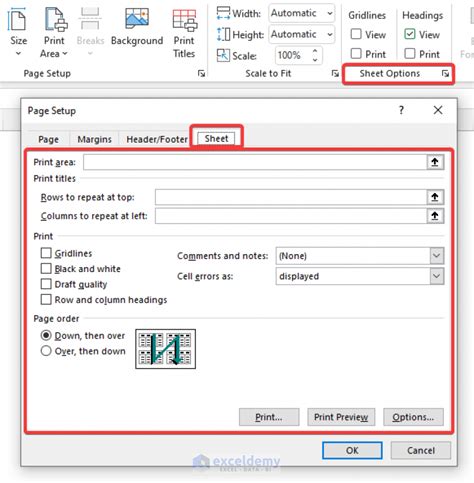
Task: Uncheck Headings View checkbox in ribbon
Action: (x=410, y=34)
